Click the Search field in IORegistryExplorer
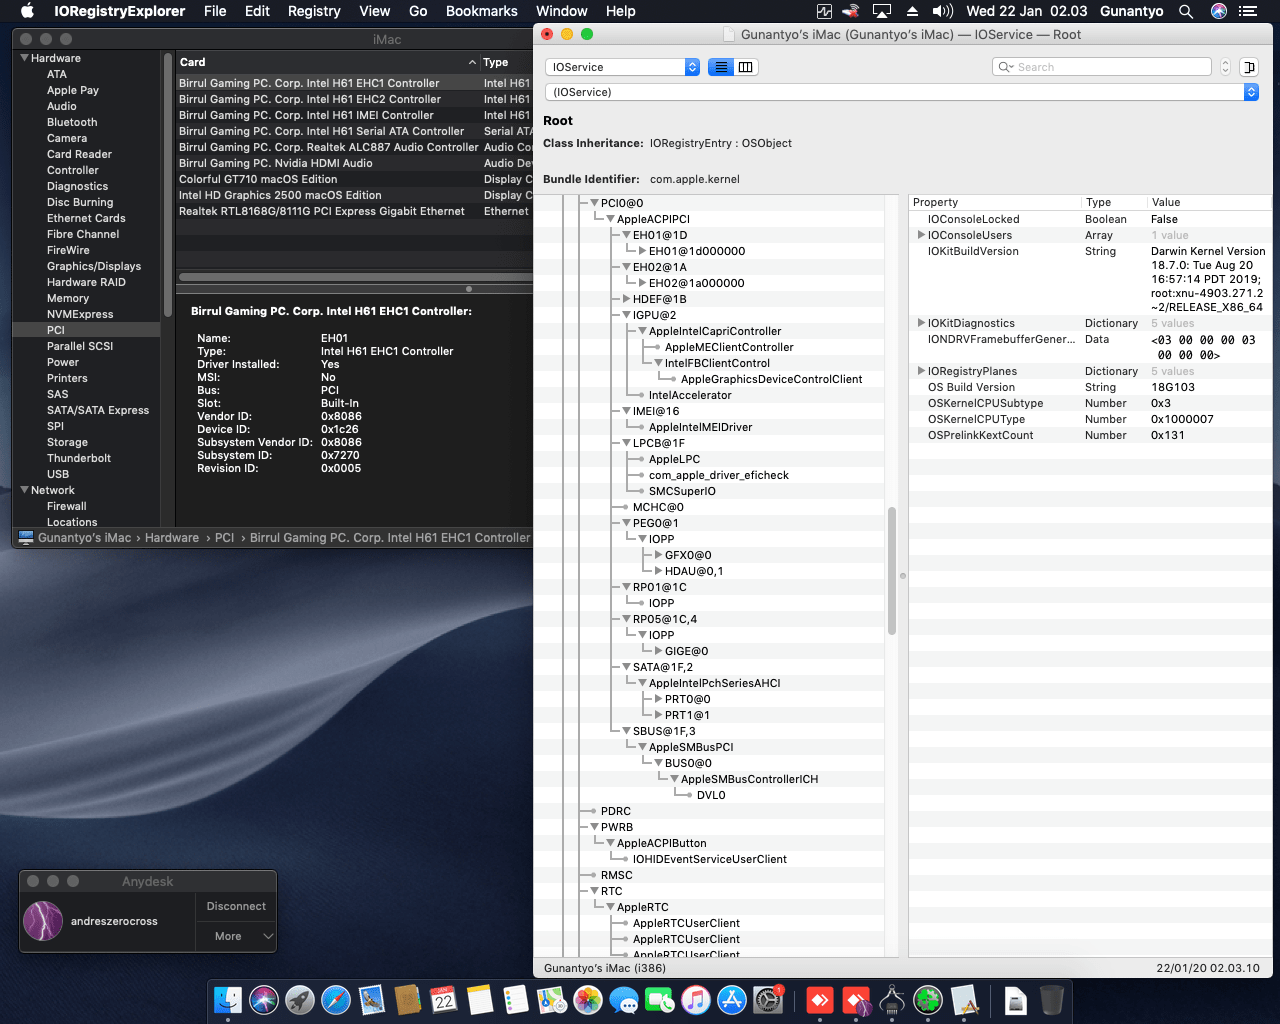 [x=1108, y=67]
